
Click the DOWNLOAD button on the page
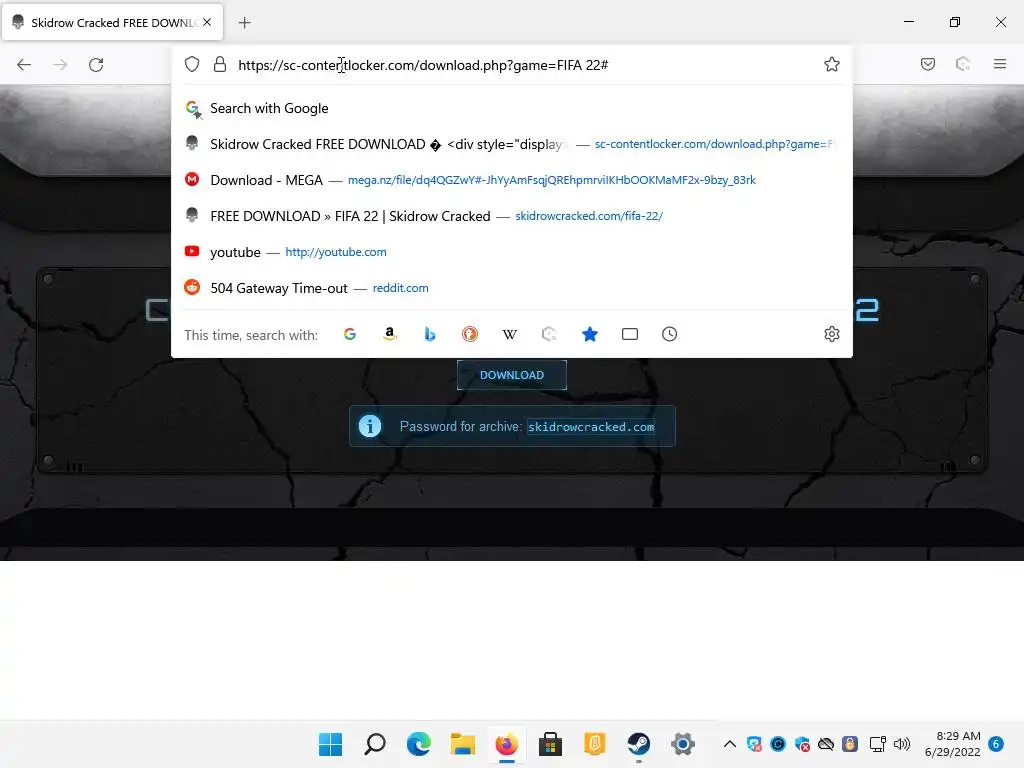click(x=512, y=375)
